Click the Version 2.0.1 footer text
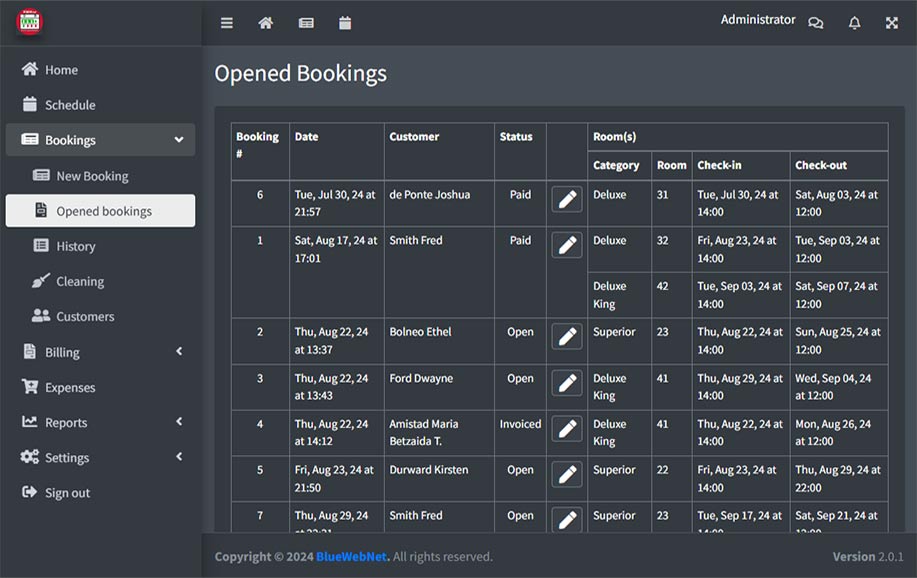Screen dimensions: 917x578 [x=868, y=556]
